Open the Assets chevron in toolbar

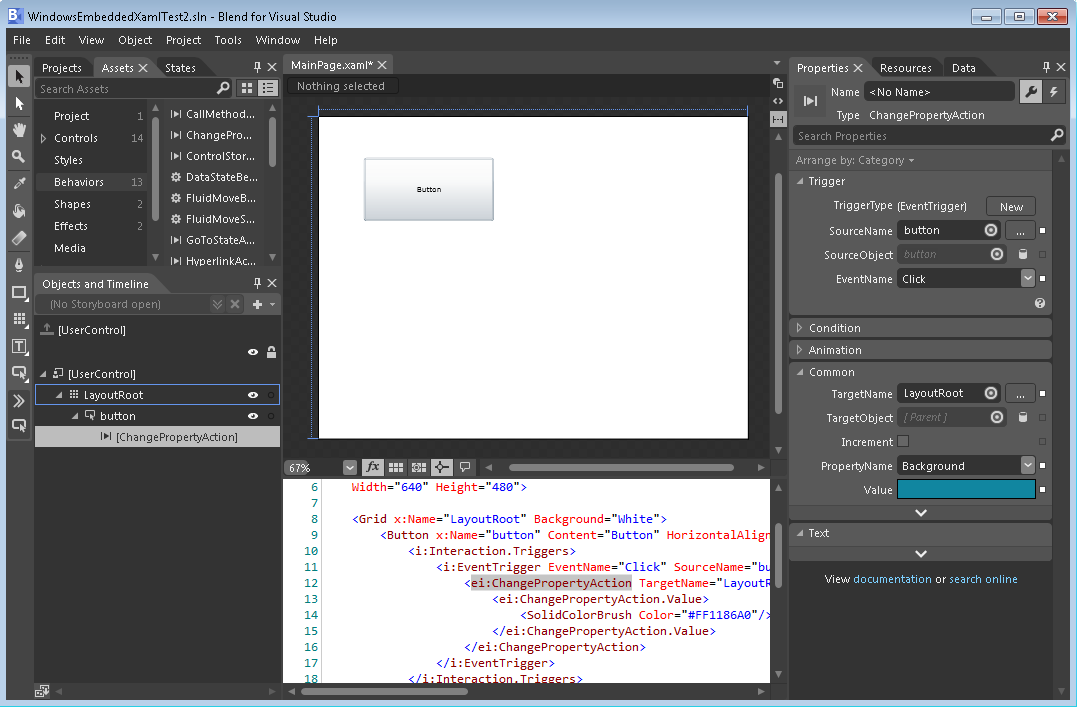click(19, 401)
